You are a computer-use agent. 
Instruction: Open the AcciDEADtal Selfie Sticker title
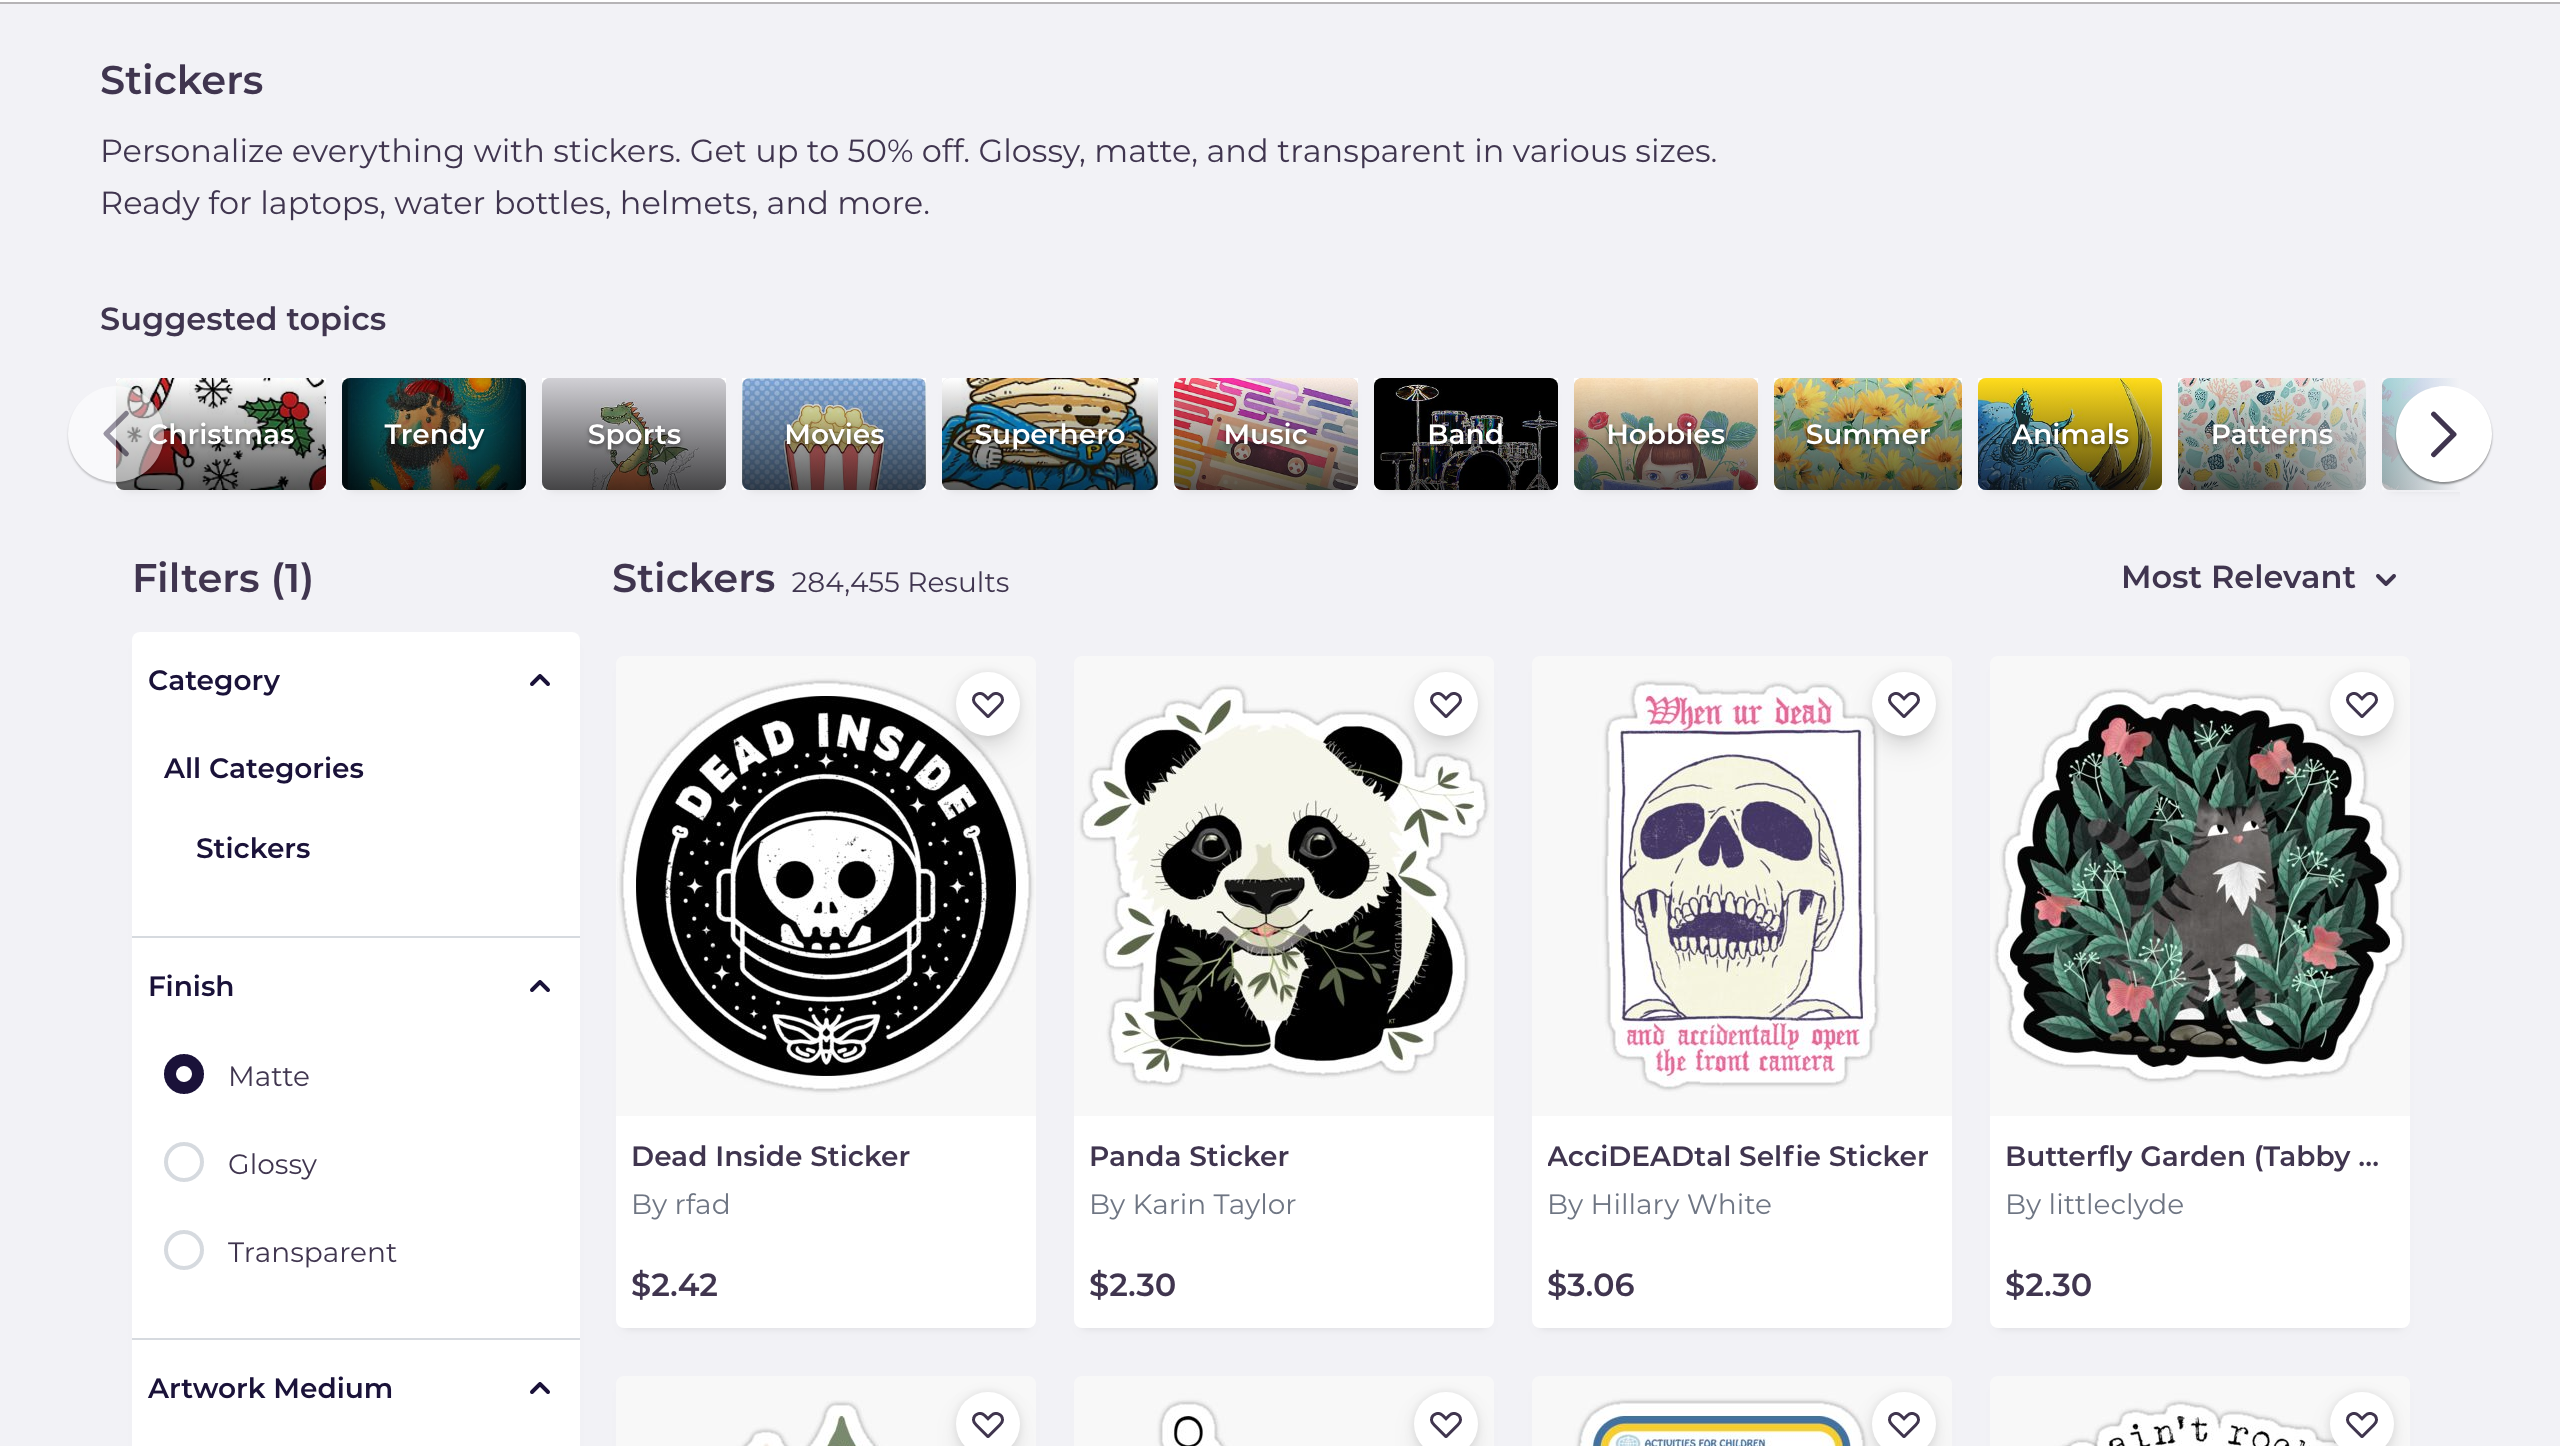coord(1738,1156)
